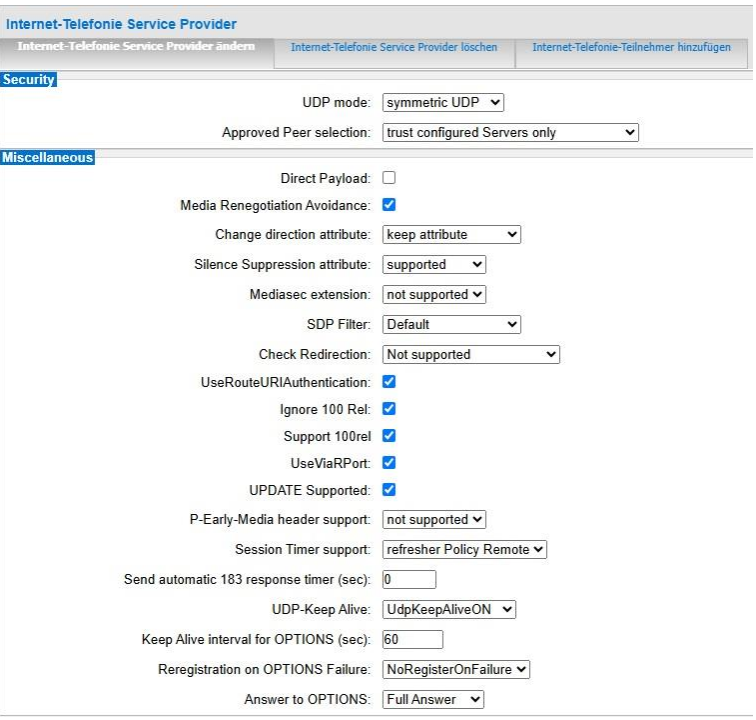
Task: Expand the Mediasec extension dropdown
Action: tap(434, 295)
